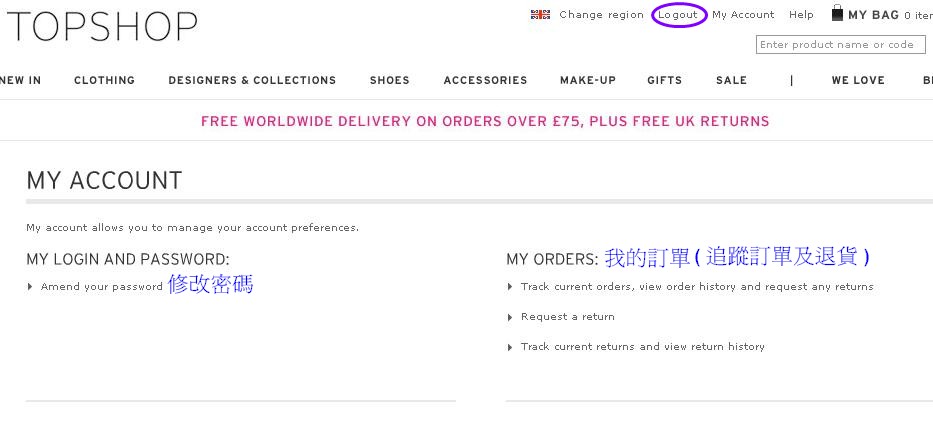The image size is (933, 428).
Task: Click the Change region link
Action: click(602, 15)
